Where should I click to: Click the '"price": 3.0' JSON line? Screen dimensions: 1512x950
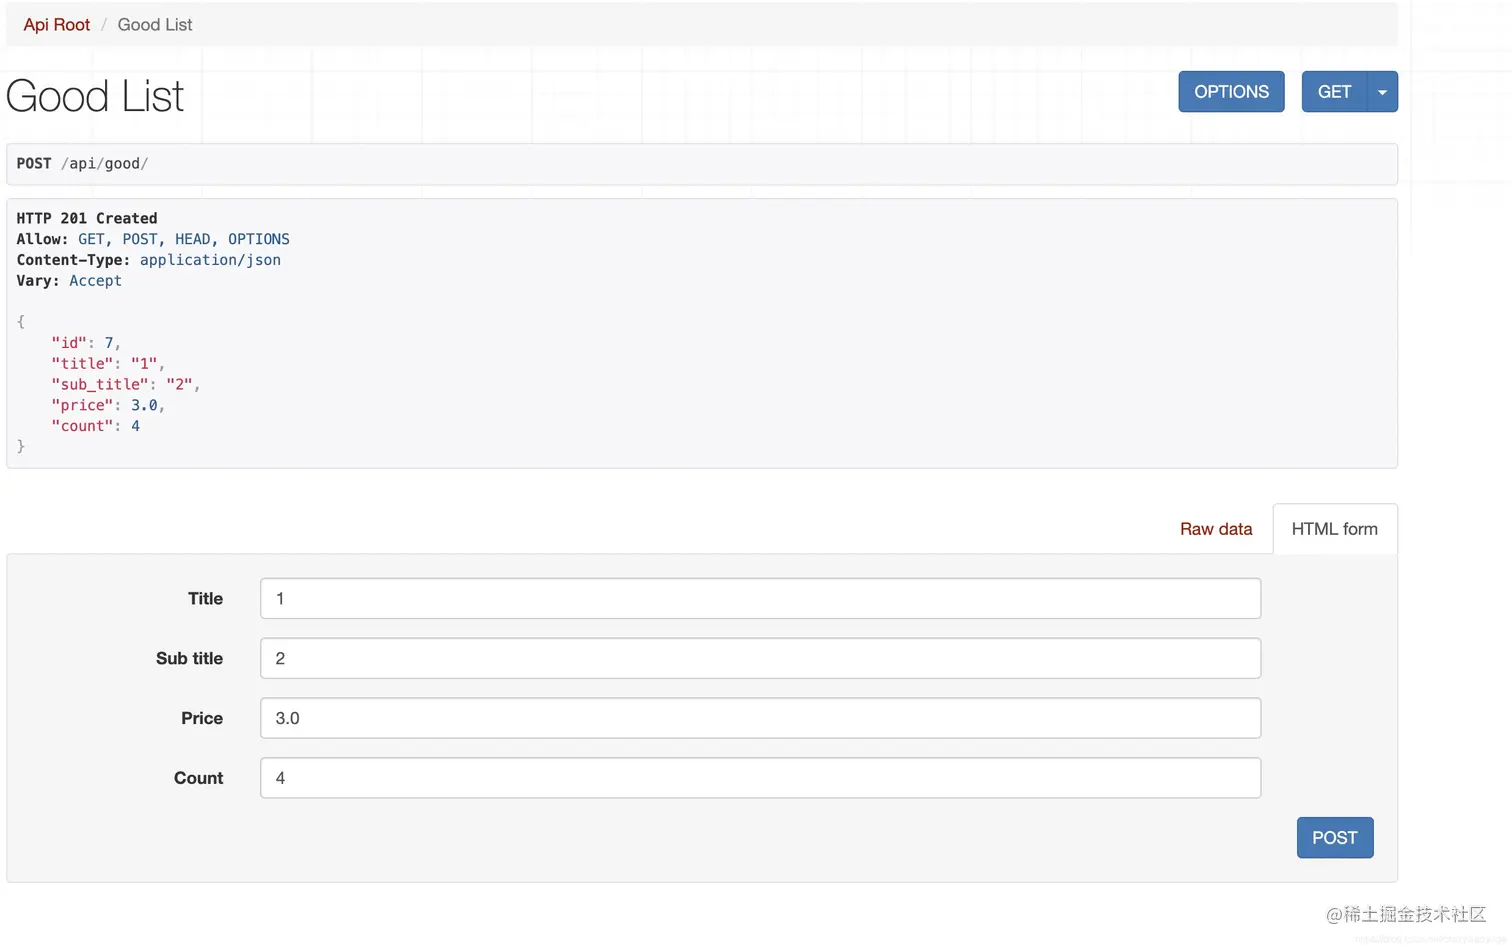108,406
